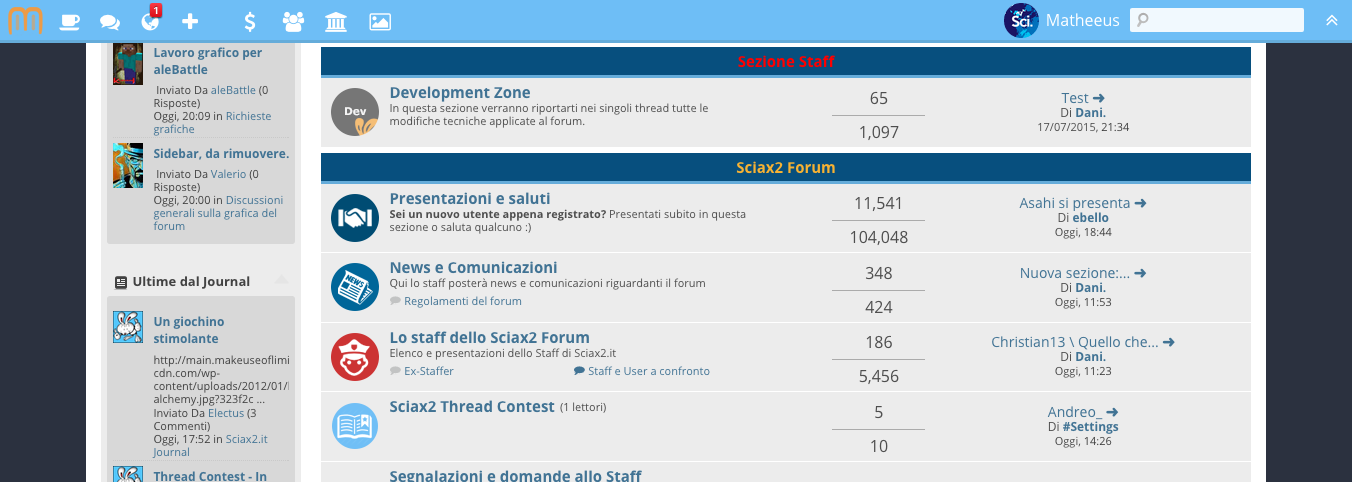Open Asahi si presenta thread
The width and height of the screenshot is (1352, 482).
tap(1075, 203)
